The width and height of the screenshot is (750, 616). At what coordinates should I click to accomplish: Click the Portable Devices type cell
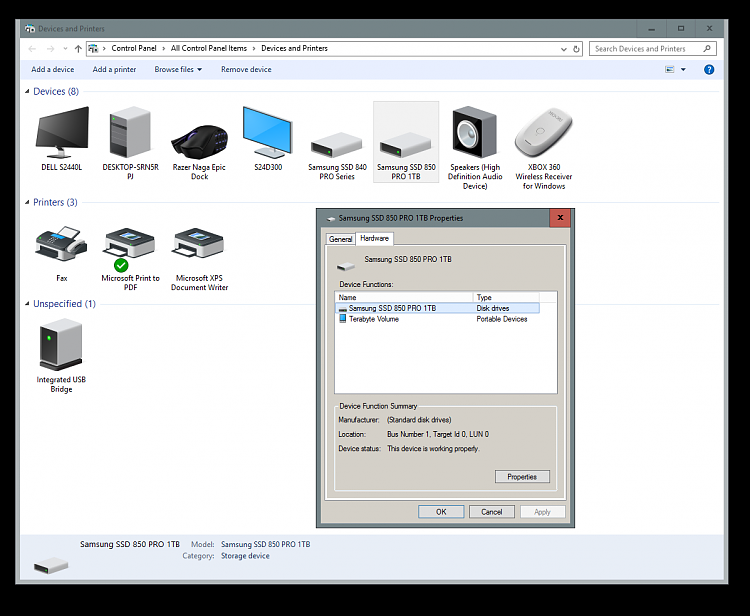tap(502, 319)
